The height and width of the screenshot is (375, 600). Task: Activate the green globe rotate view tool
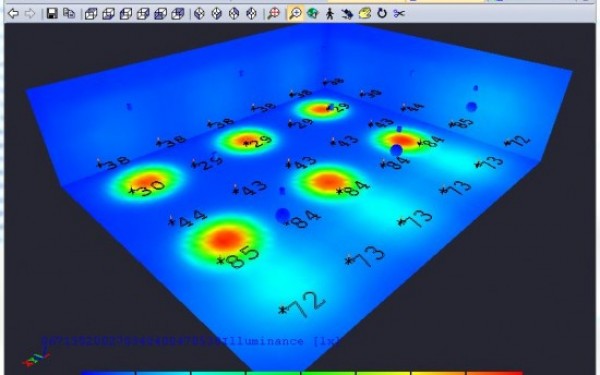click(313, 14)
